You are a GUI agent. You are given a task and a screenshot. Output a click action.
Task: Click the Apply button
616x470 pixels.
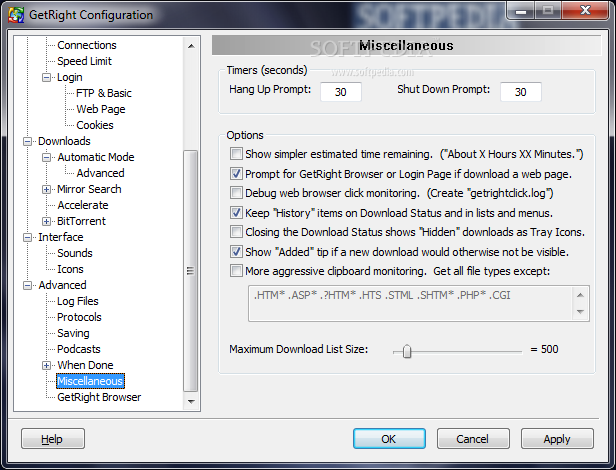[x=557, y=439]
